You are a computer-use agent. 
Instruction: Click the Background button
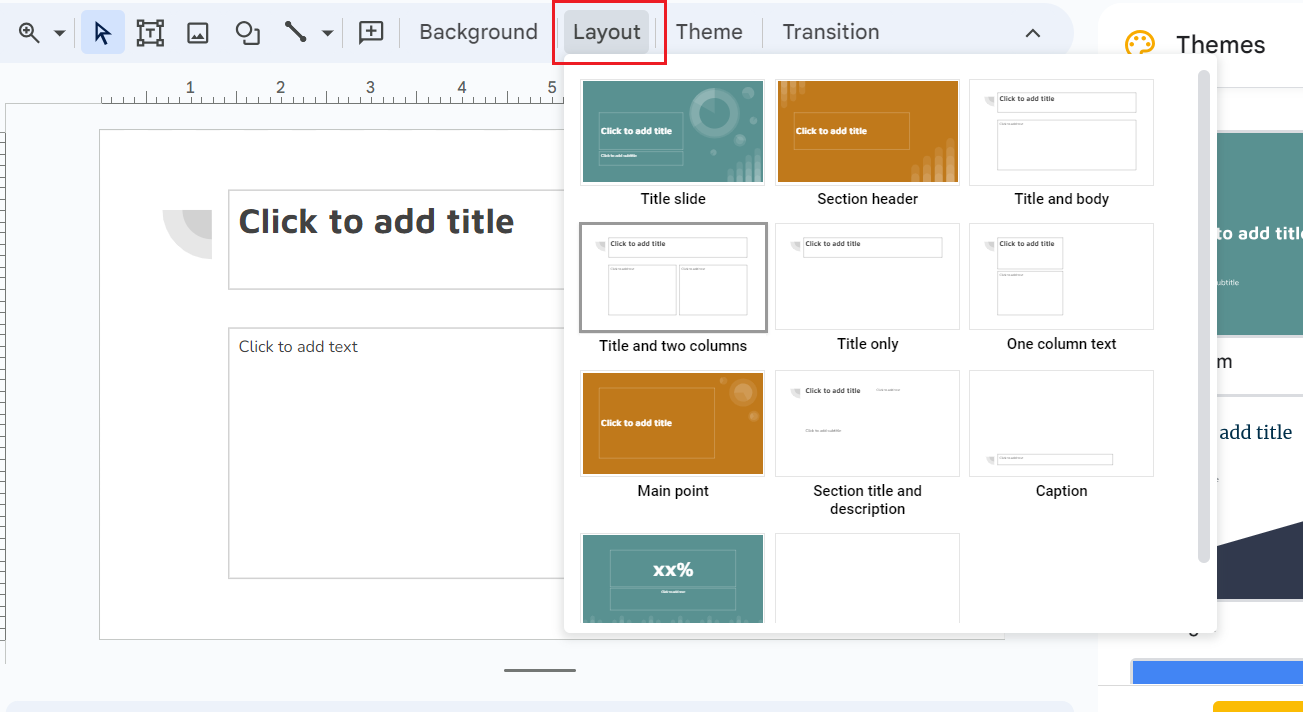(x=477, y=31)
